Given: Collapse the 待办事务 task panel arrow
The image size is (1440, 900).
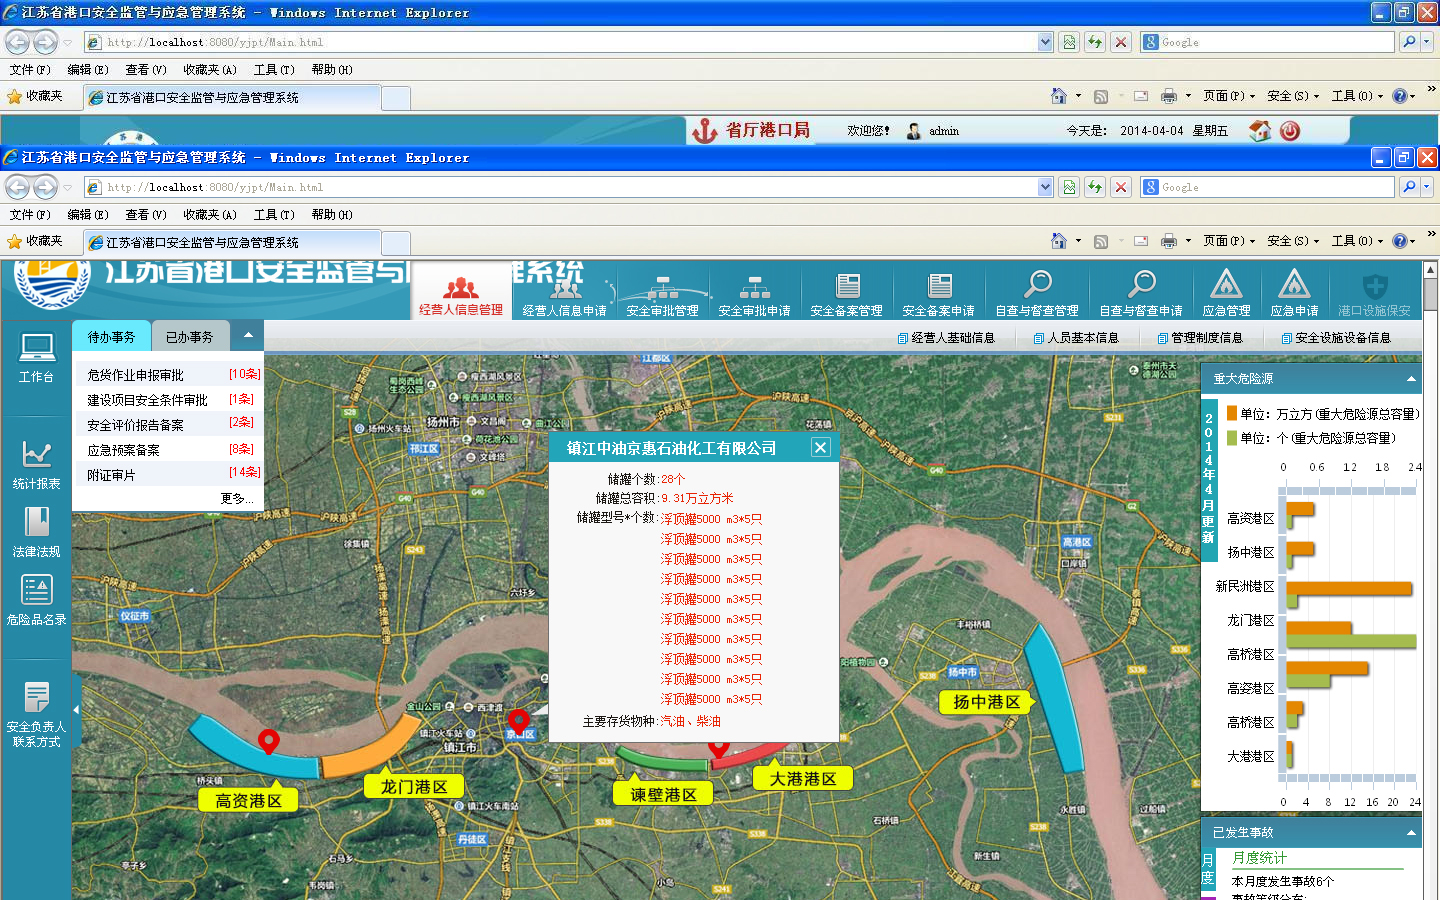Looking at the screenshot, I should (247, 336).
